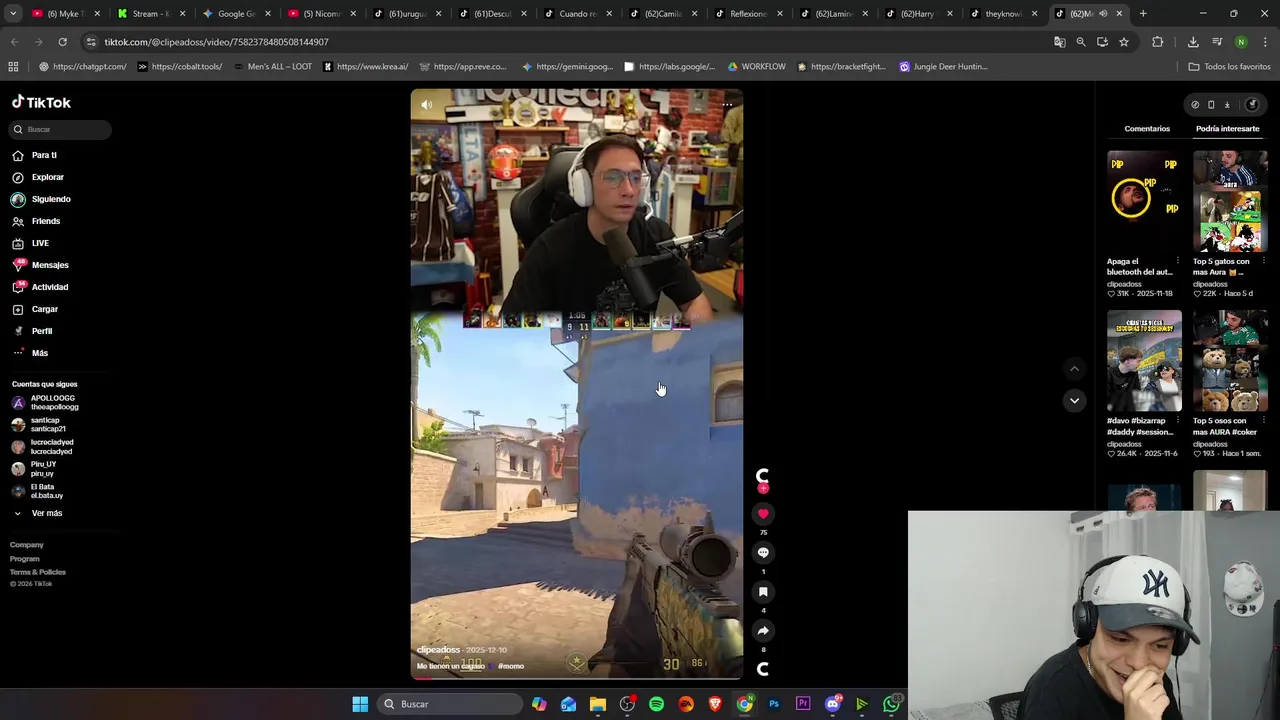Switch to the Podría interesarte tab

(x=1227, y=129)
